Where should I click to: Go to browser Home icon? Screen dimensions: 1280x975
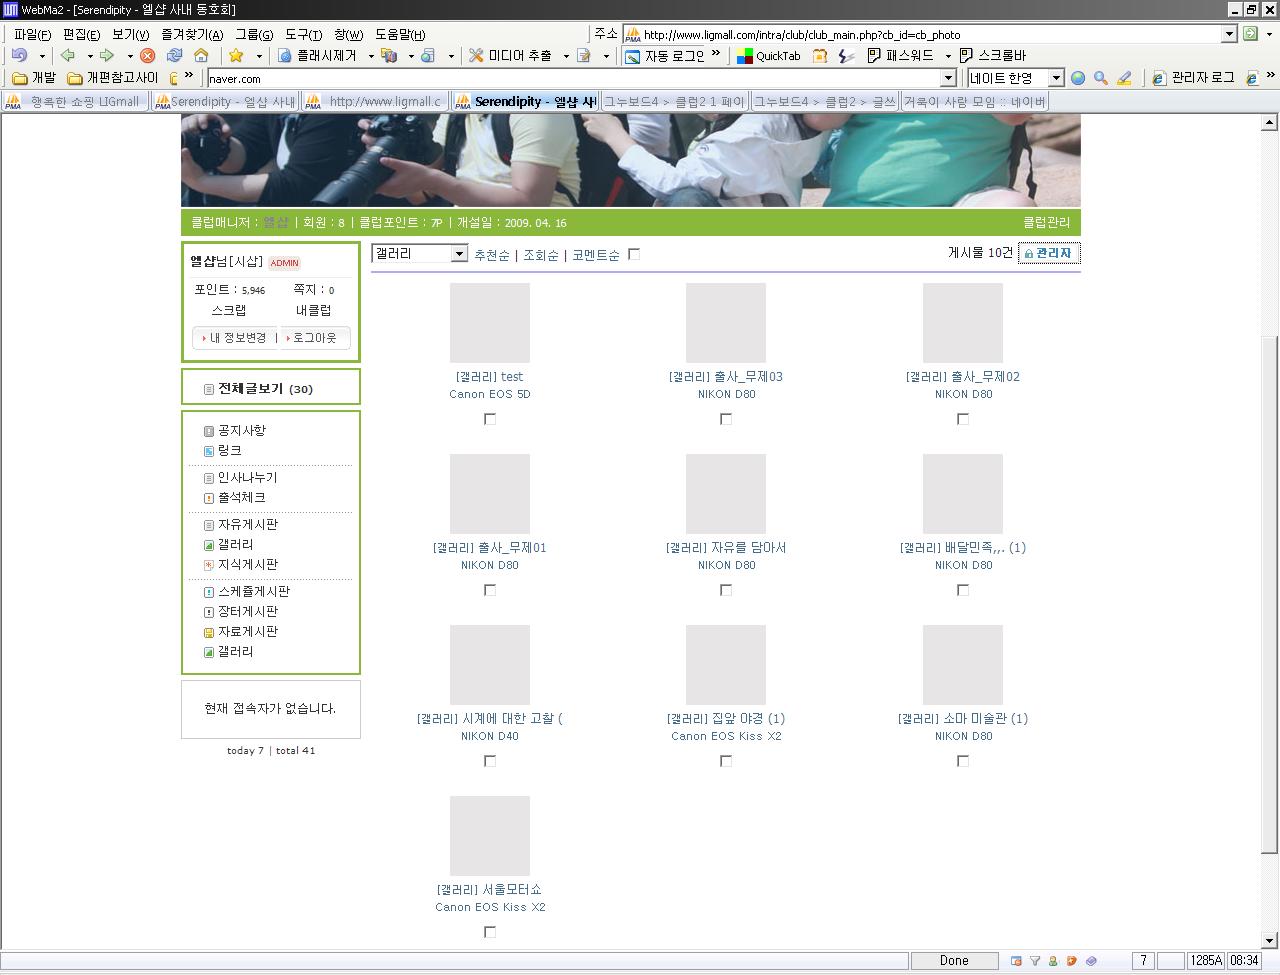pos(201,56)
